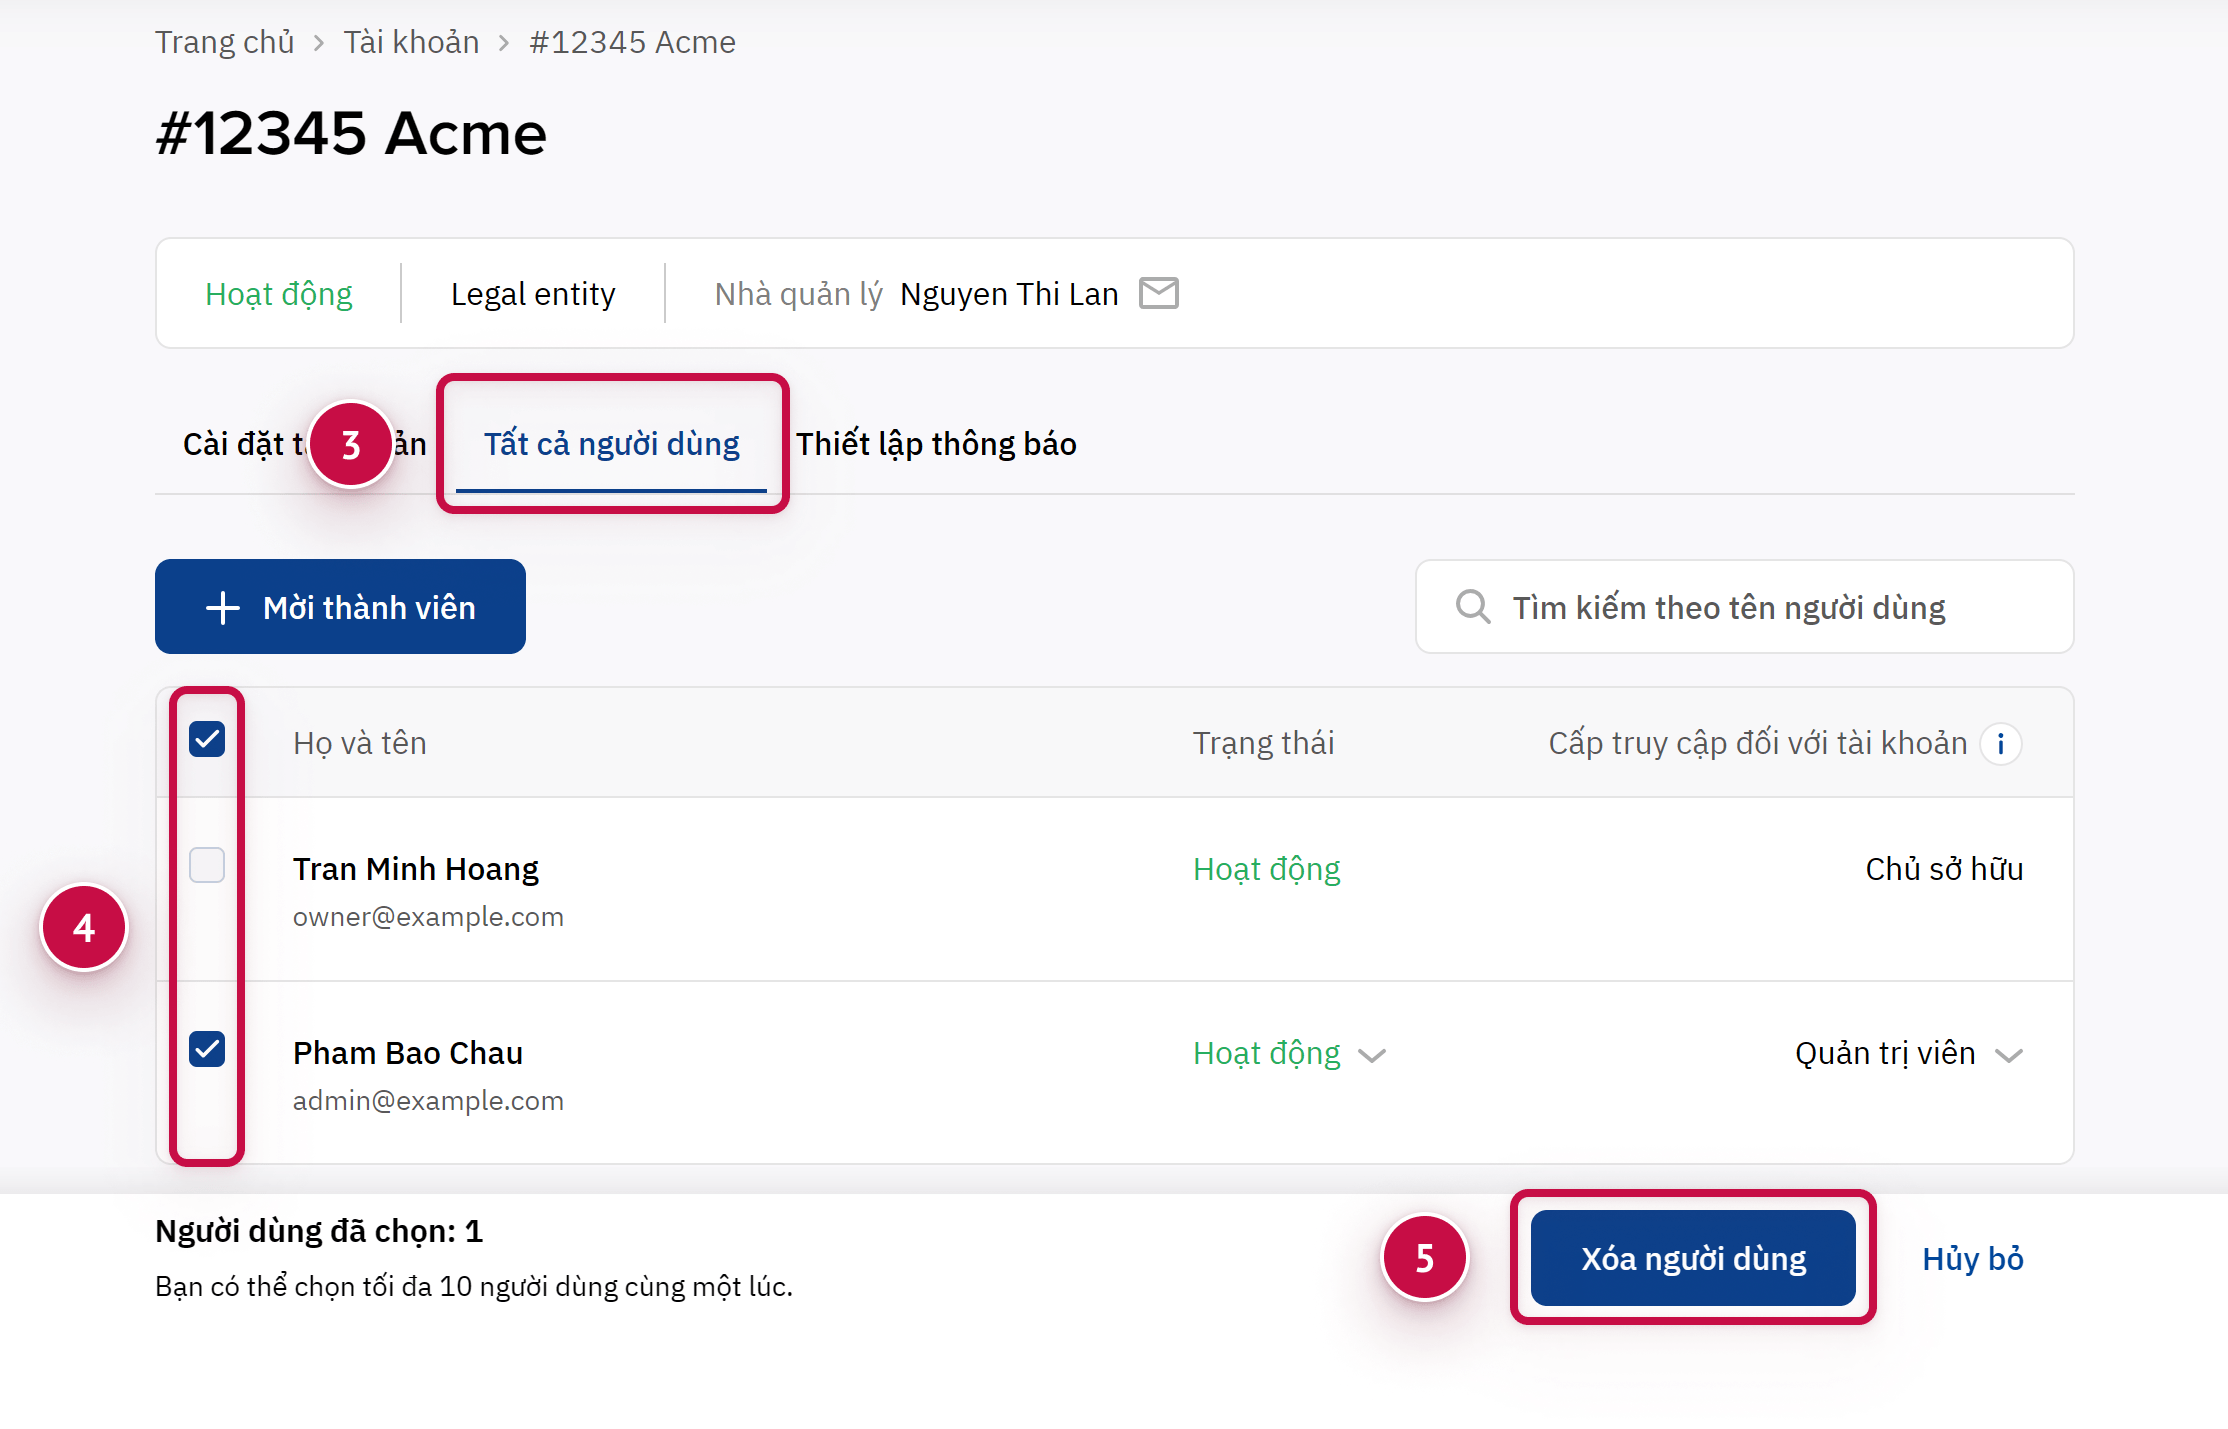Click the breadcrumb arrow after Trang chủ
Viewport: 2228px width, 1429px height.
click(319, 43)
